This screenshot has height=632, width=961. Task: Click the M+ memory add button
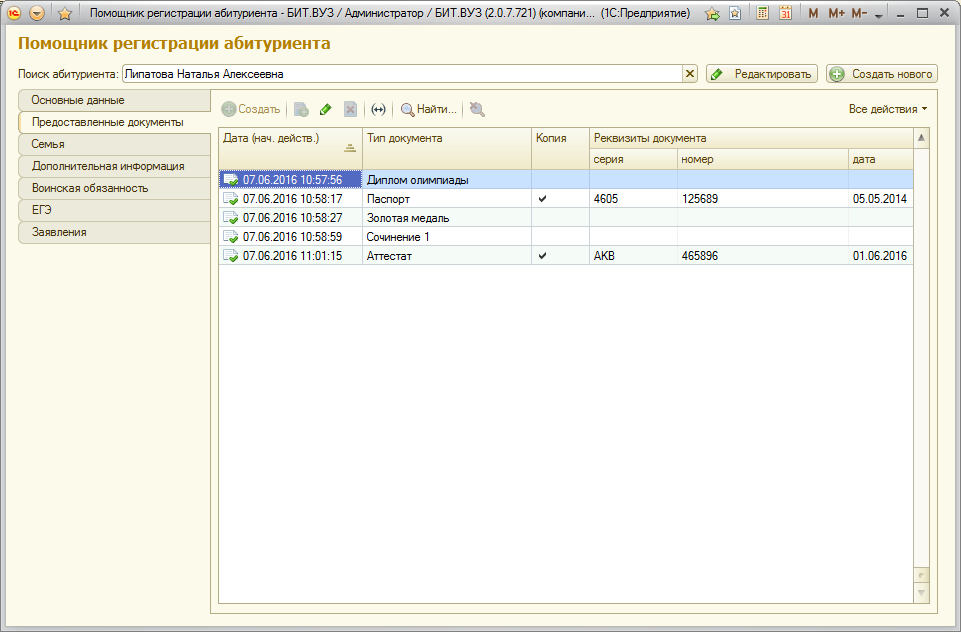pyautogui.click(x=836, y=13)
